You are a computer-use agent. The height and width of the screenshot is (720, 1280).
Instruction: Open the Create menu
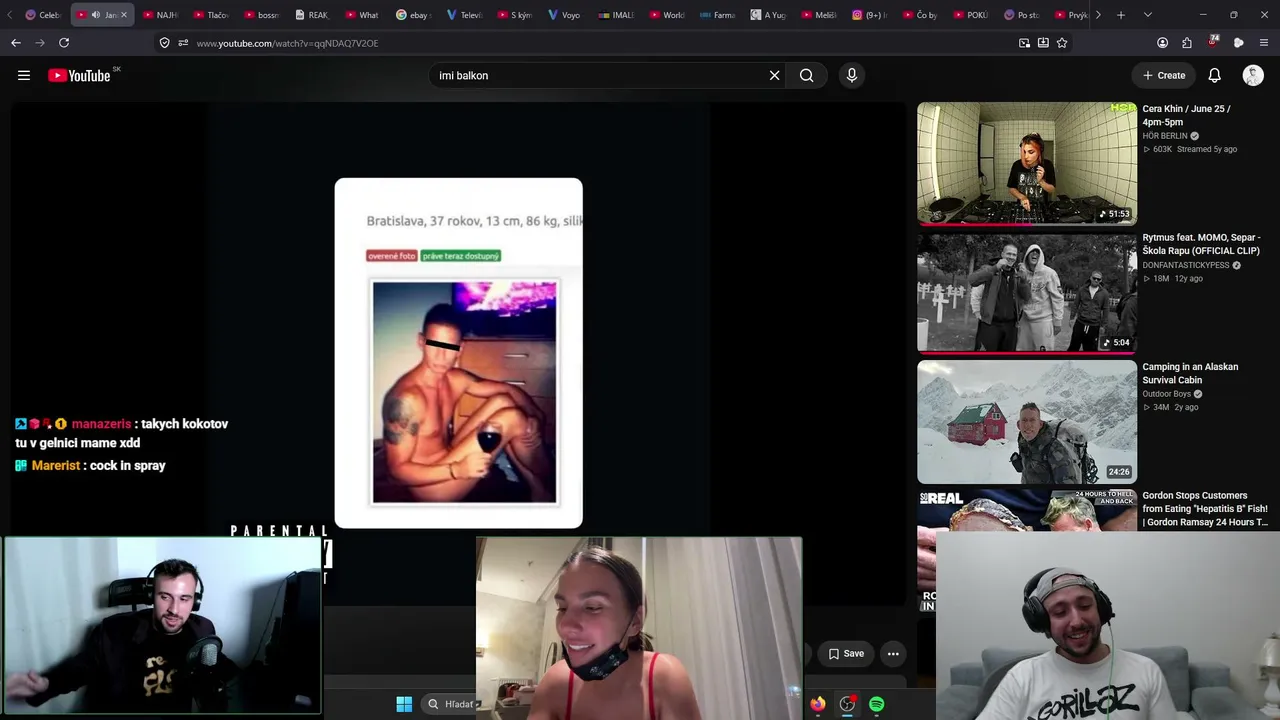tap(1164, 75)
